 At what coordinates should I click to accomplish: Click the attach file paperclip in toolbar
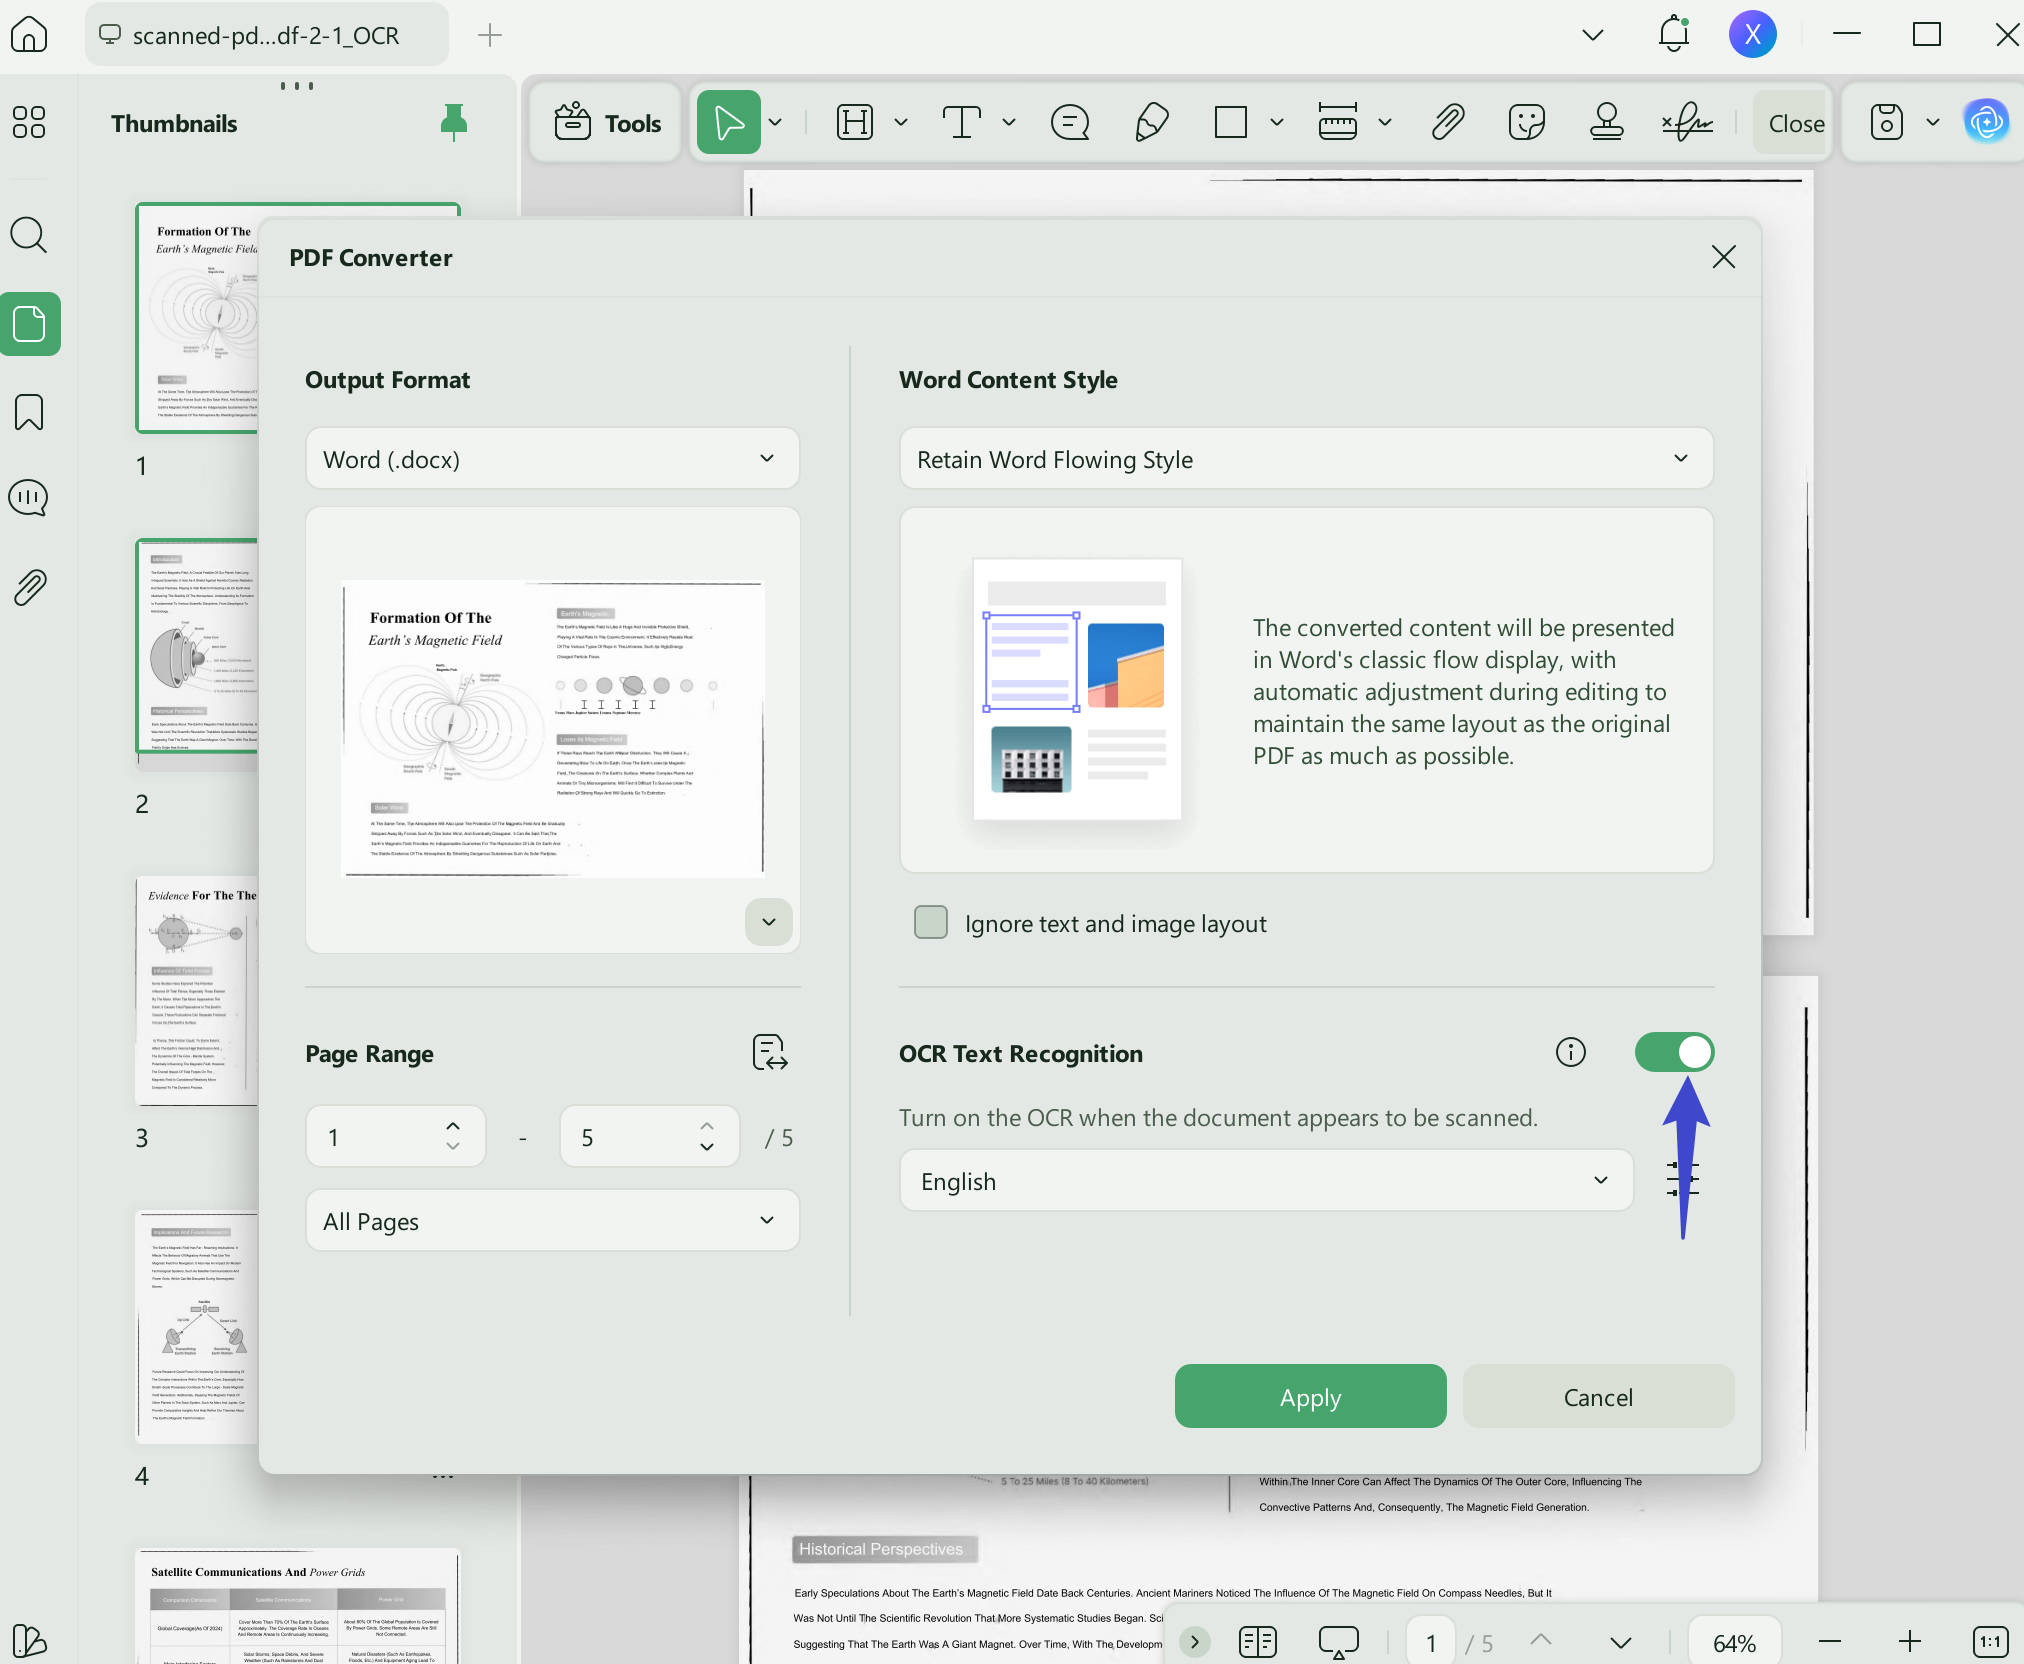(1447, 123)
